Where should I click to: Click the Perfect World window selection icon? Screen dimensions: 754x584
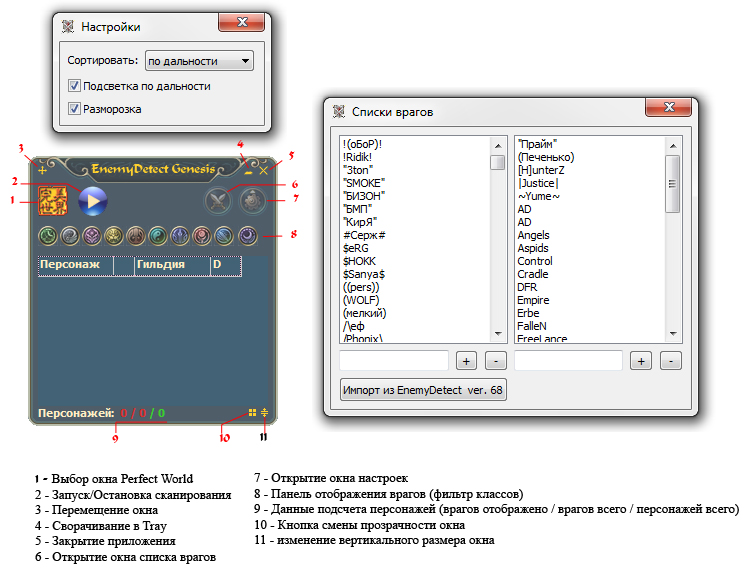pyautogui.click(x=53, y=201)
